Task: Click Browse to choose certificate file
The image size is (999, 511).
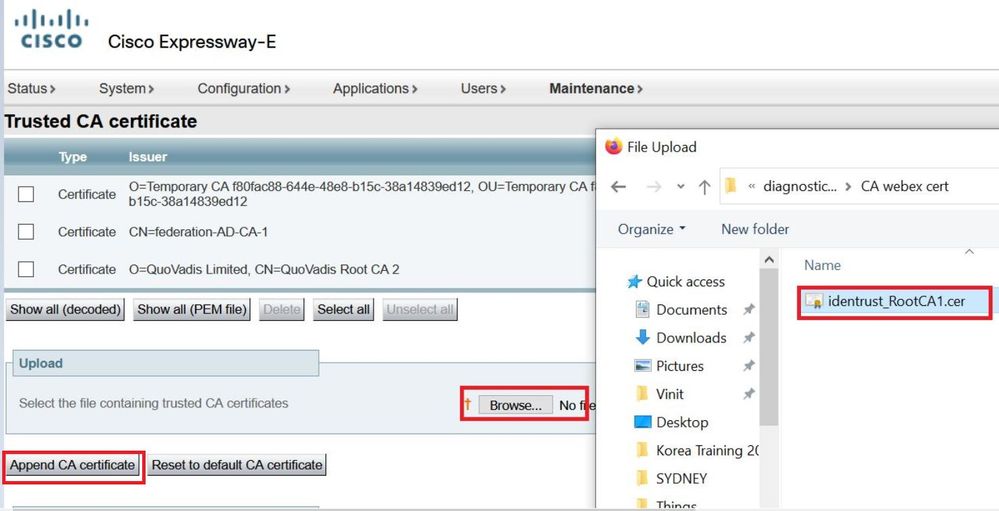Action: coord(515,405)
